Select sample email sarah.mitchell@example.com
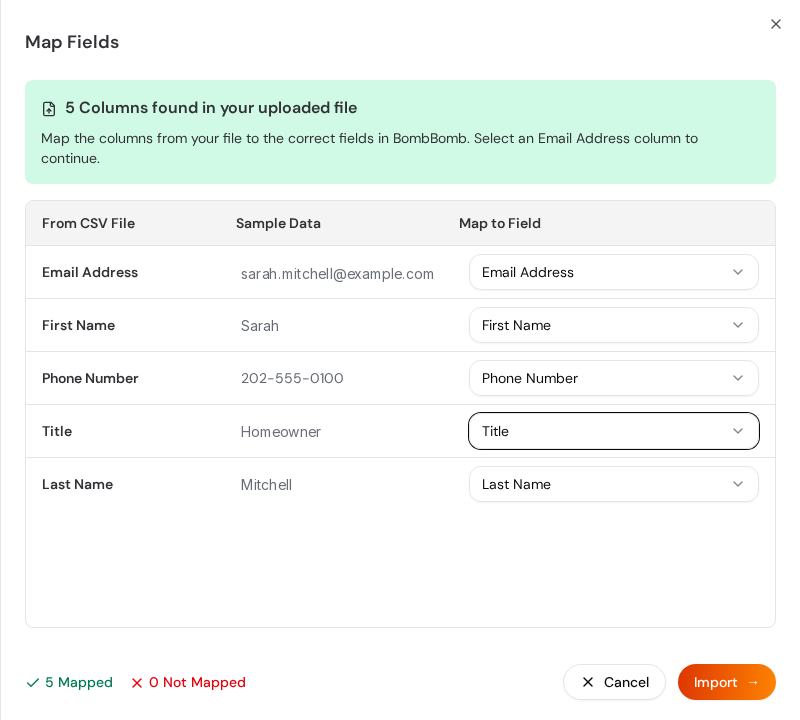Image resolution: width=800 pixels, height=720 pixels. point(337,274)
